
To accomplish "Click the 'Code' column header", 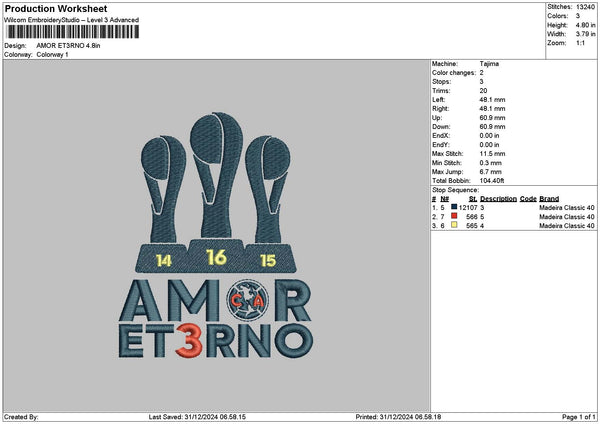I will pos(528,199).
